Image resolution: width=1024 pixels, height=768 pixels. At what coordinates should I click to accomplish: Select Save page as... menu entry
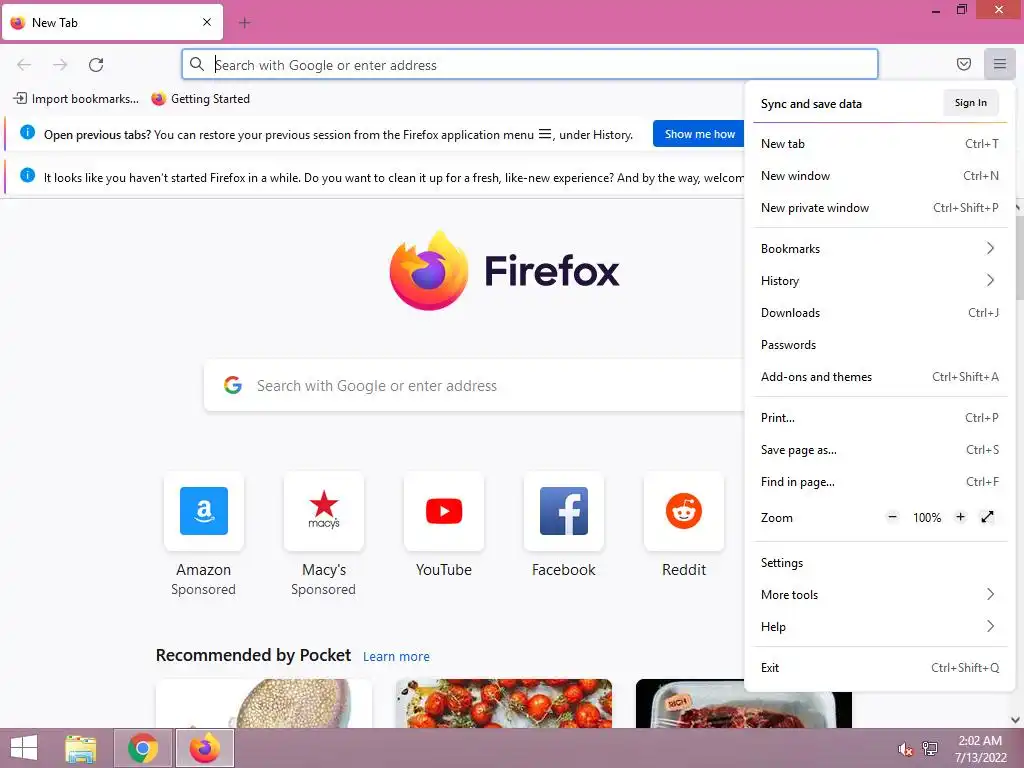tap(879, 449)
